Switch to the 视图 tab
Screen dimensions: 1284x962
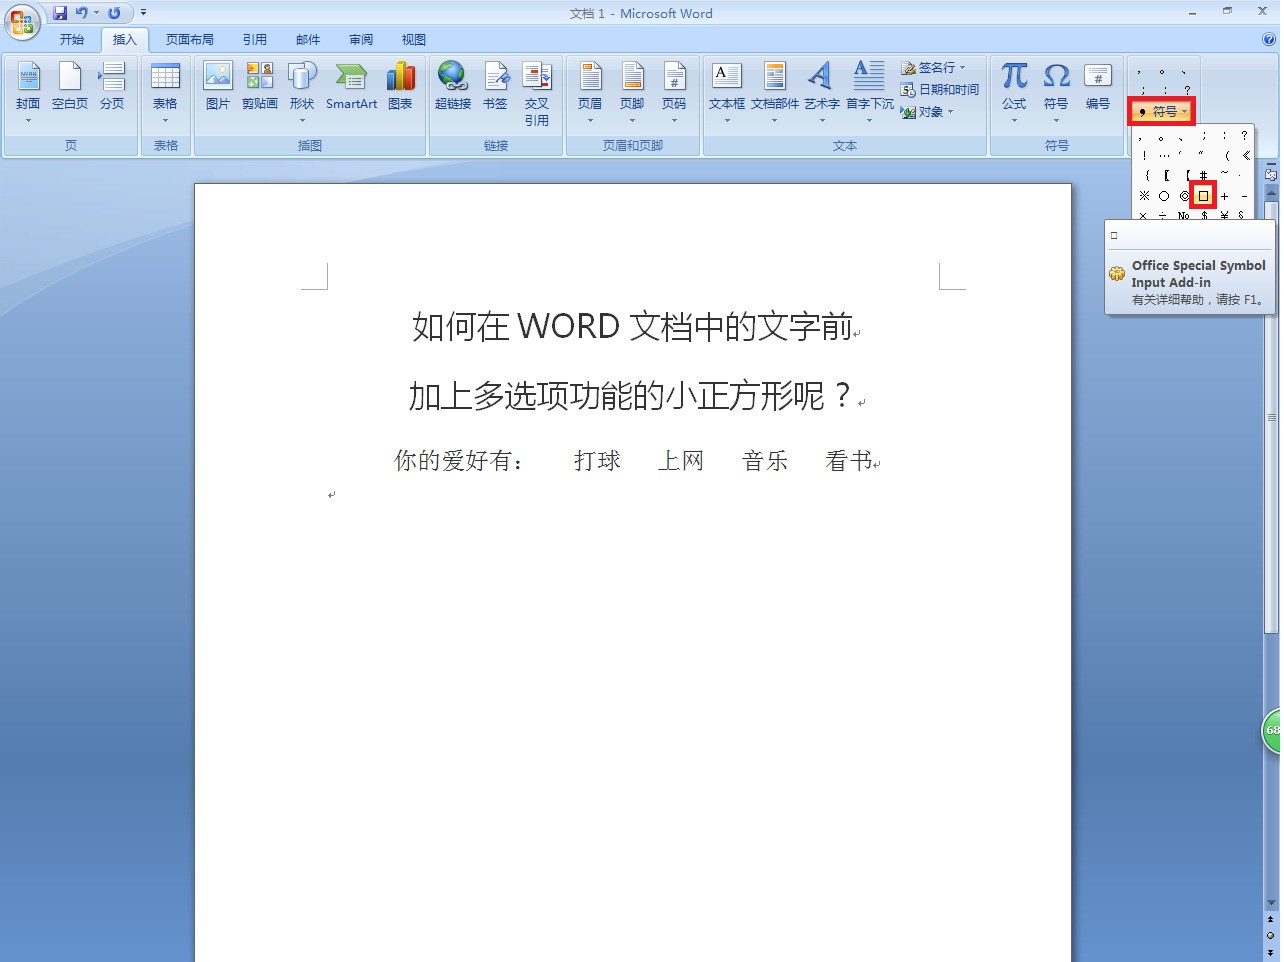(414, 40)
